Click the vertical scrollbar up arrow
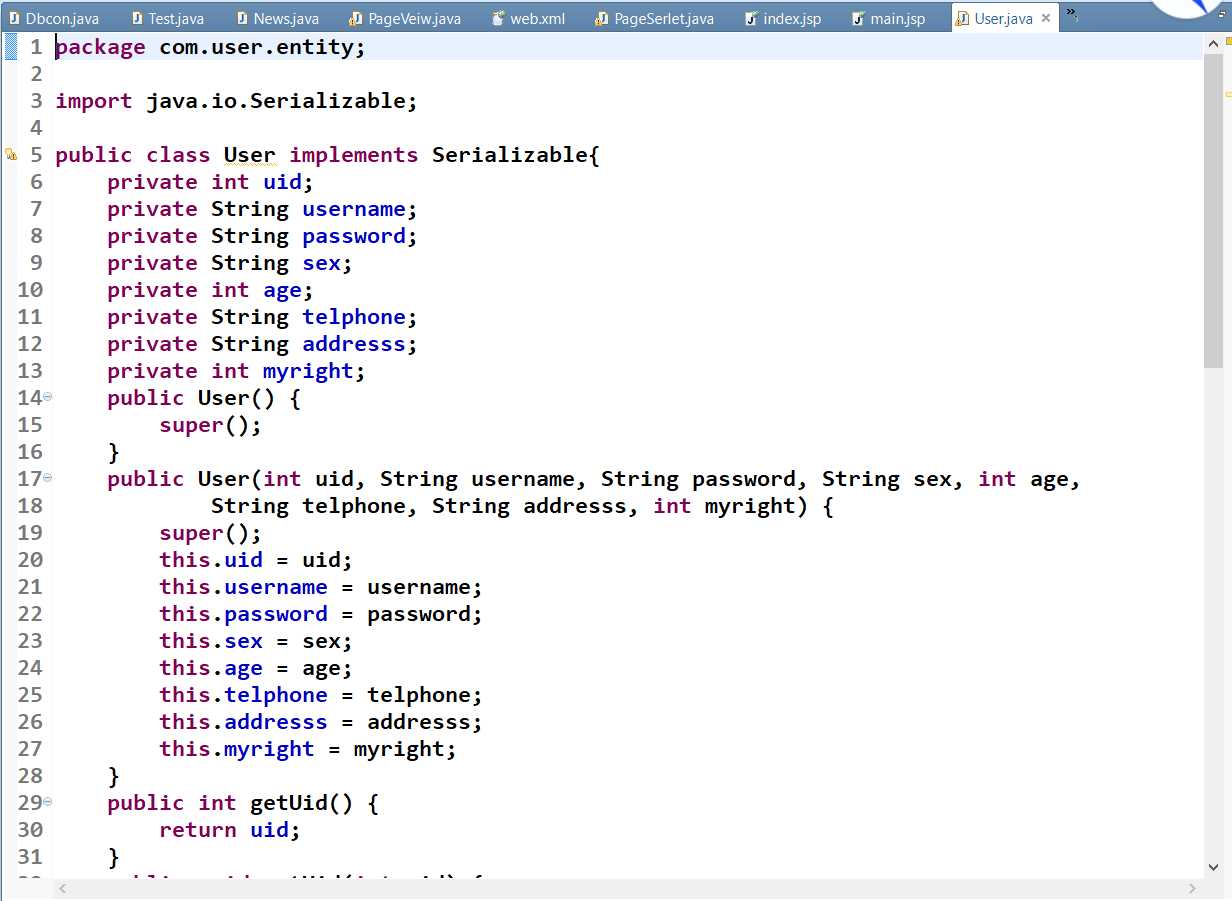This screenshot has width=1232, height=901. (x=1214, y=44)
